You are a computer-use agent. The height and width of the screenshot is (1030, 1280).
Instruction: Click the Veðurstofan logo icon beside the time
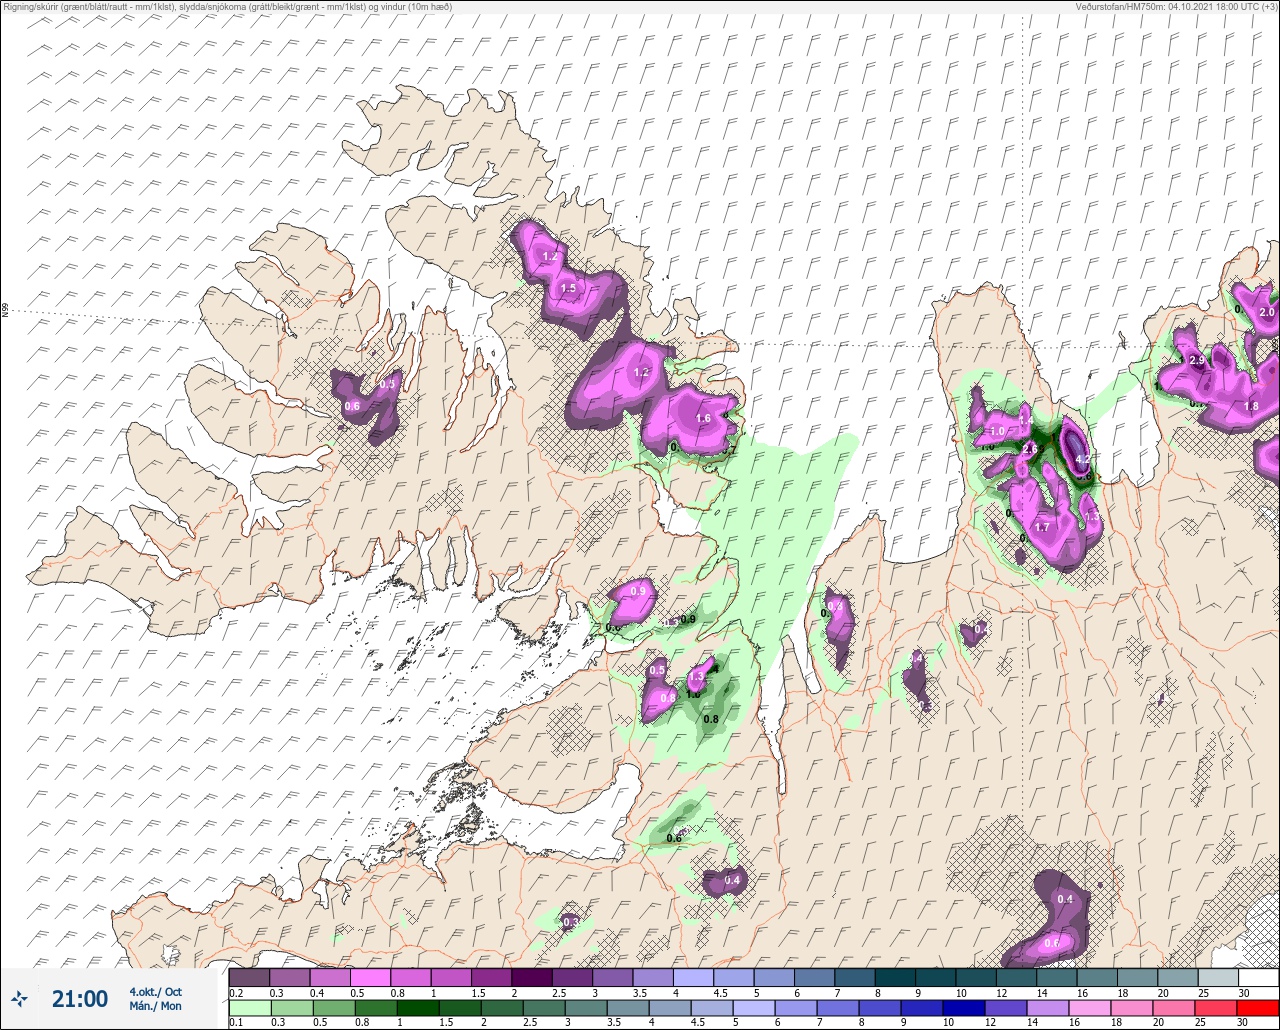(x=19, y=998)
